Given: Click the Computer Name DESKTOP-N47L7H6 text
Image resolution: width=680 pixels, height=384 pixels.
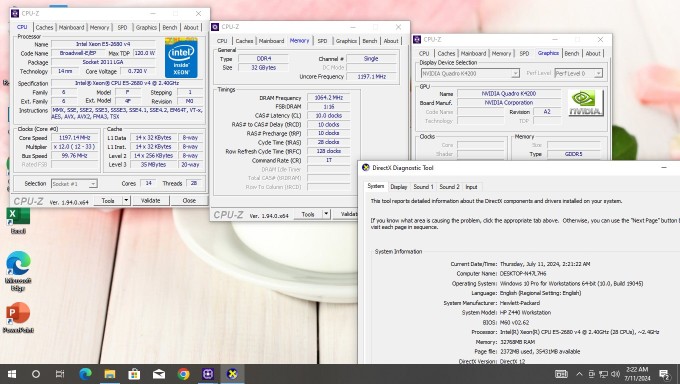Looking at the screenshot, I should coord(523,274).
